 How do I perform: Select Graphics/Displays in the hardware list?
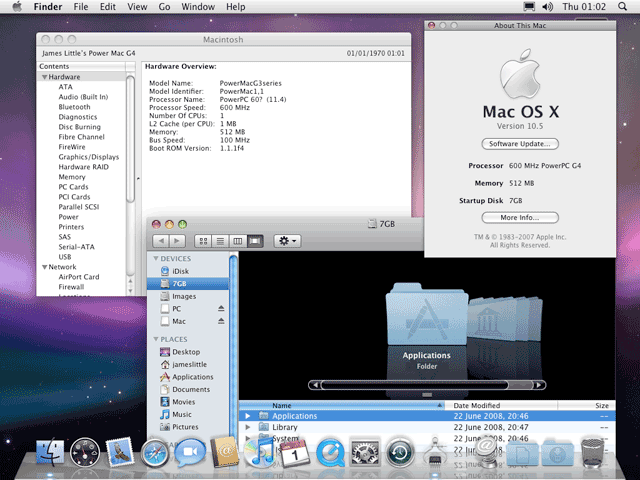[88, 157]
